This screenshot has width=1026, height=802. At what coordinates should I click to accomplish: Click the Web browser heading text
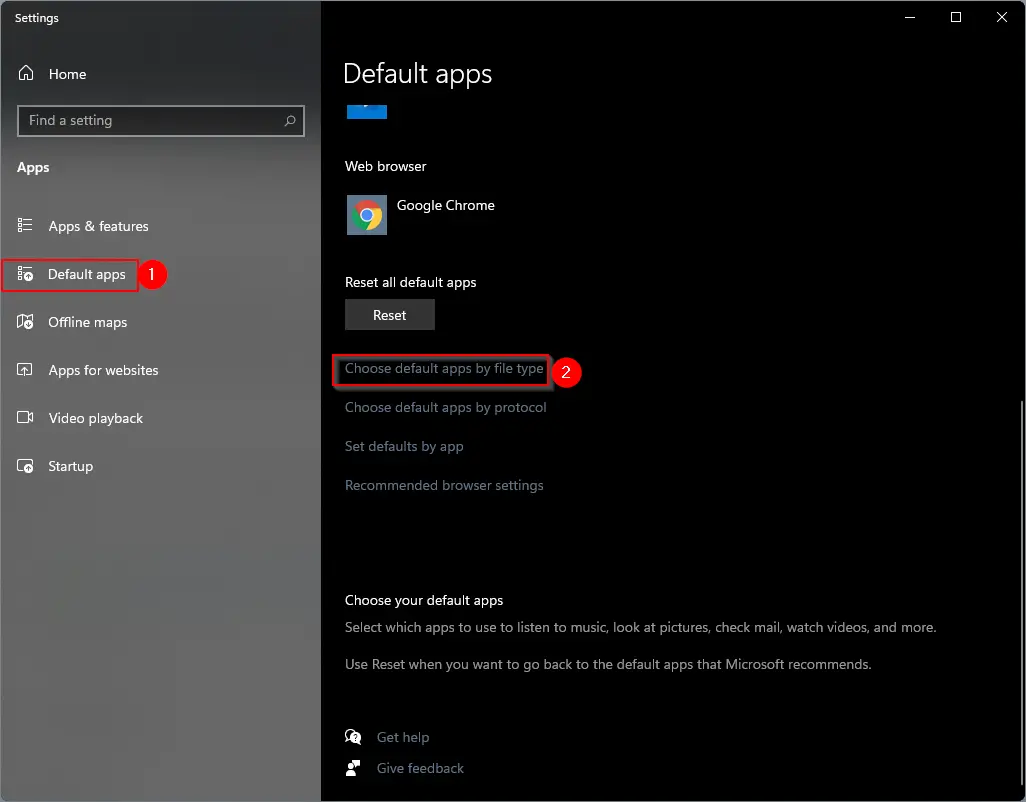(385, 166)
